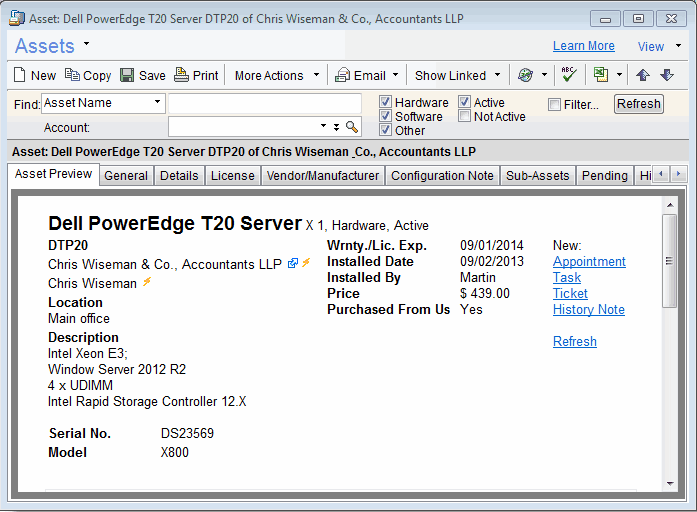Screen dimensions: 697x512
Task: Click the model value X800
Action: coord(175,452)
